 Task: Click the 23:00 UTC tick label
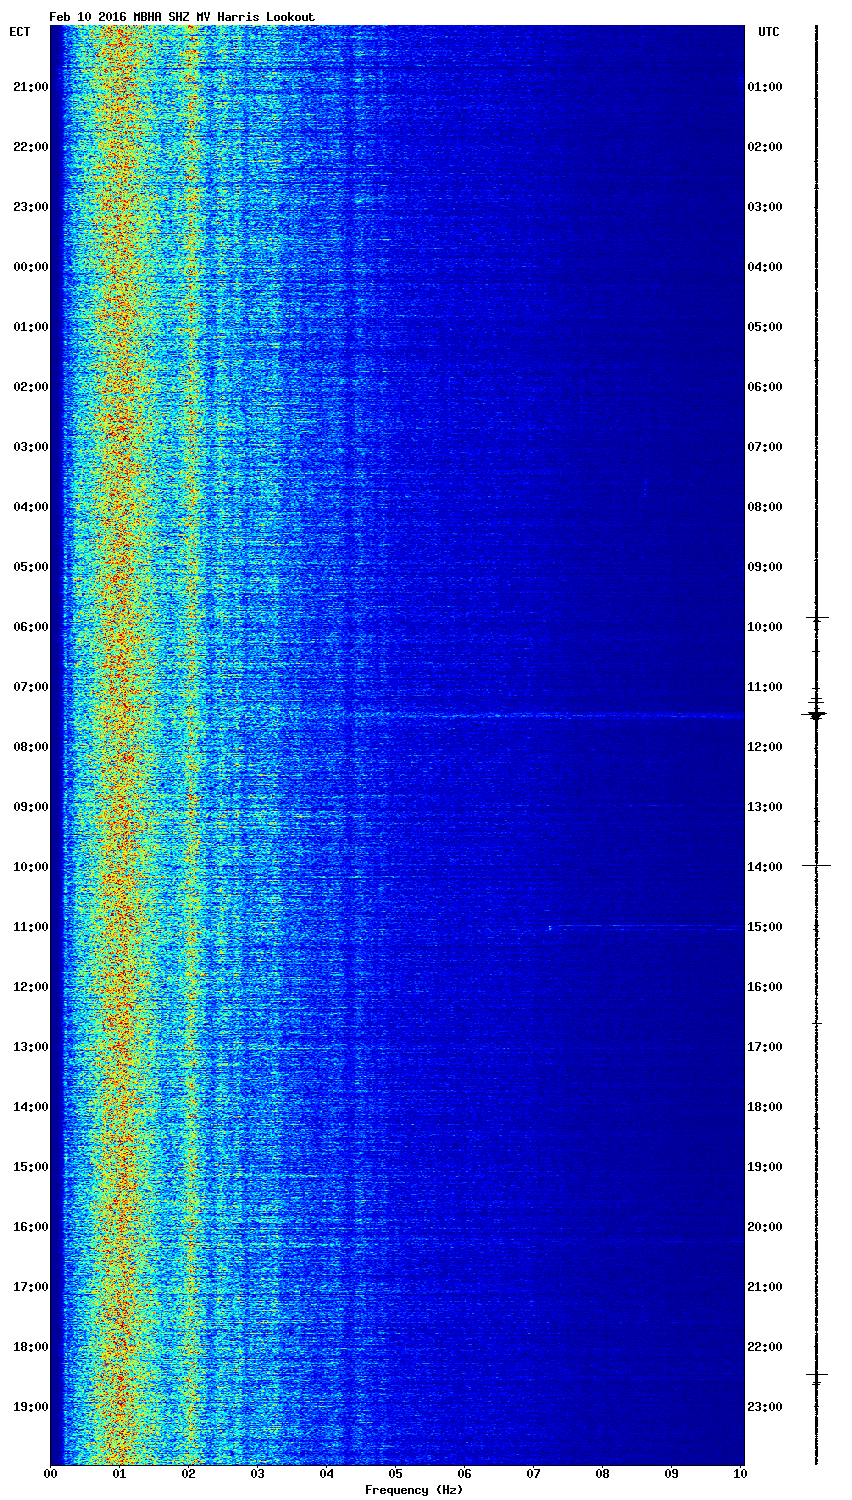click(x=765, y=1407)
